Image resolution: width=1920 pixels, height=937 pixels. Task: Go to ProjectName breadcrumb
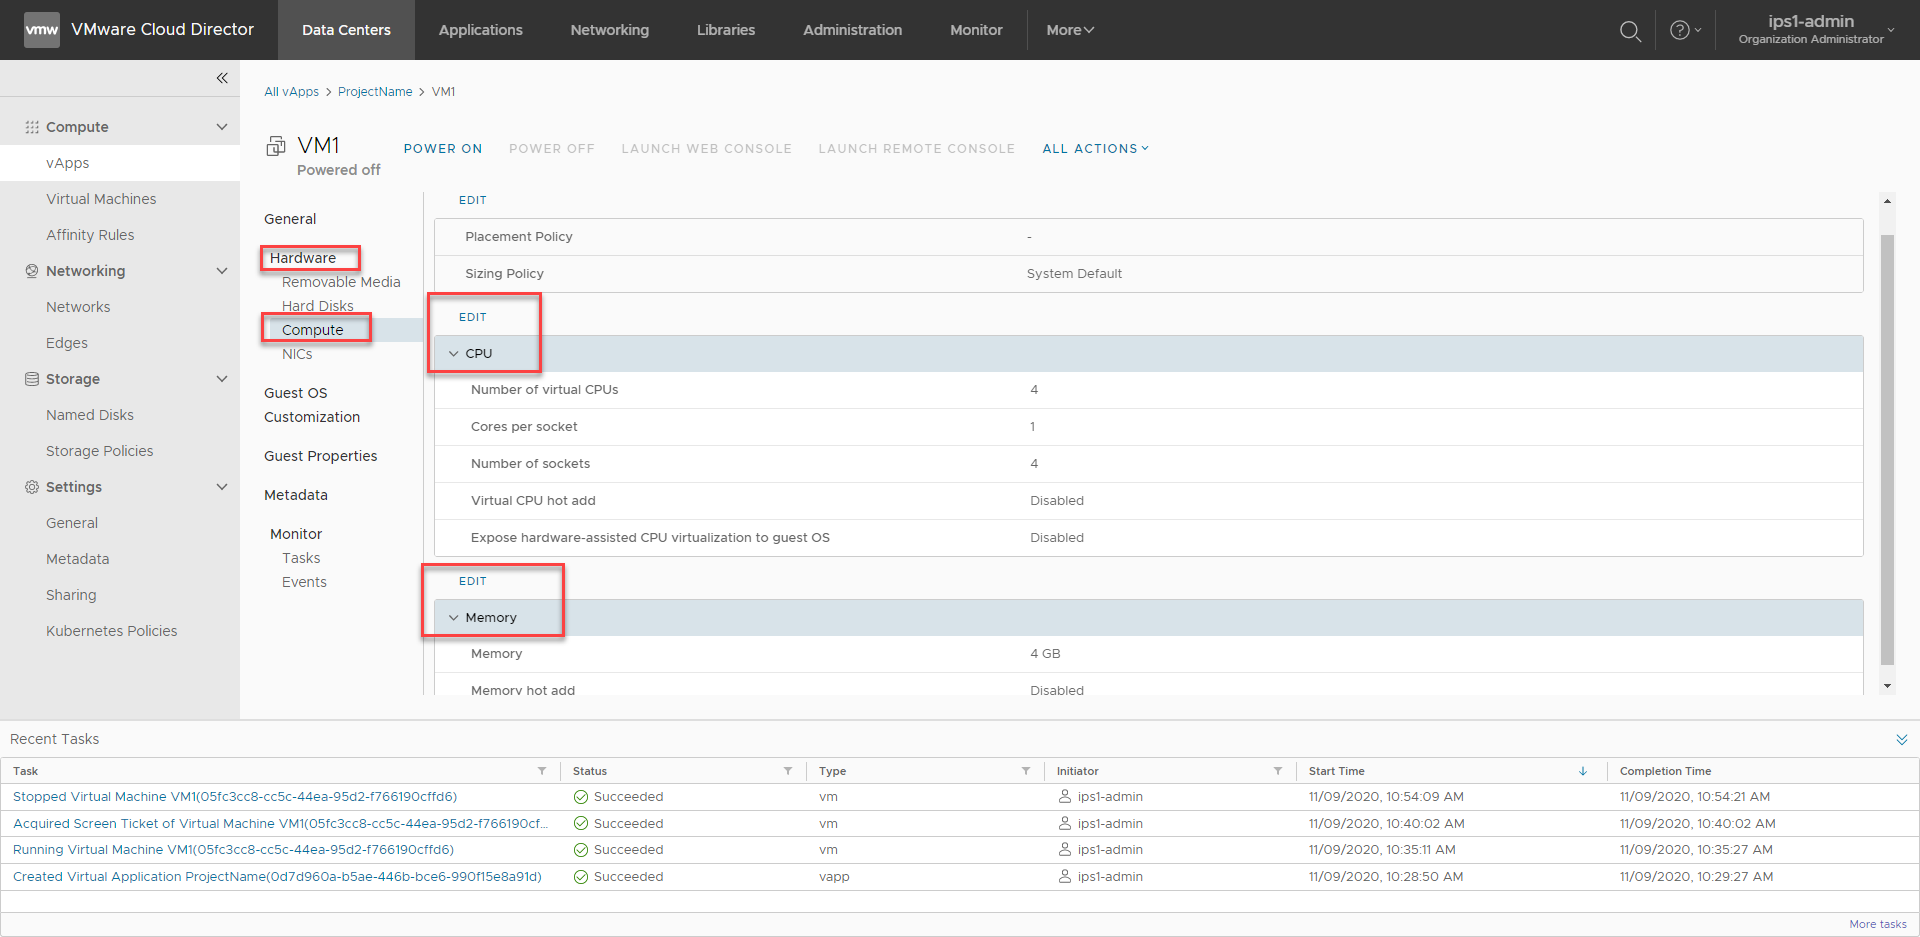click(x=375, y=92)
